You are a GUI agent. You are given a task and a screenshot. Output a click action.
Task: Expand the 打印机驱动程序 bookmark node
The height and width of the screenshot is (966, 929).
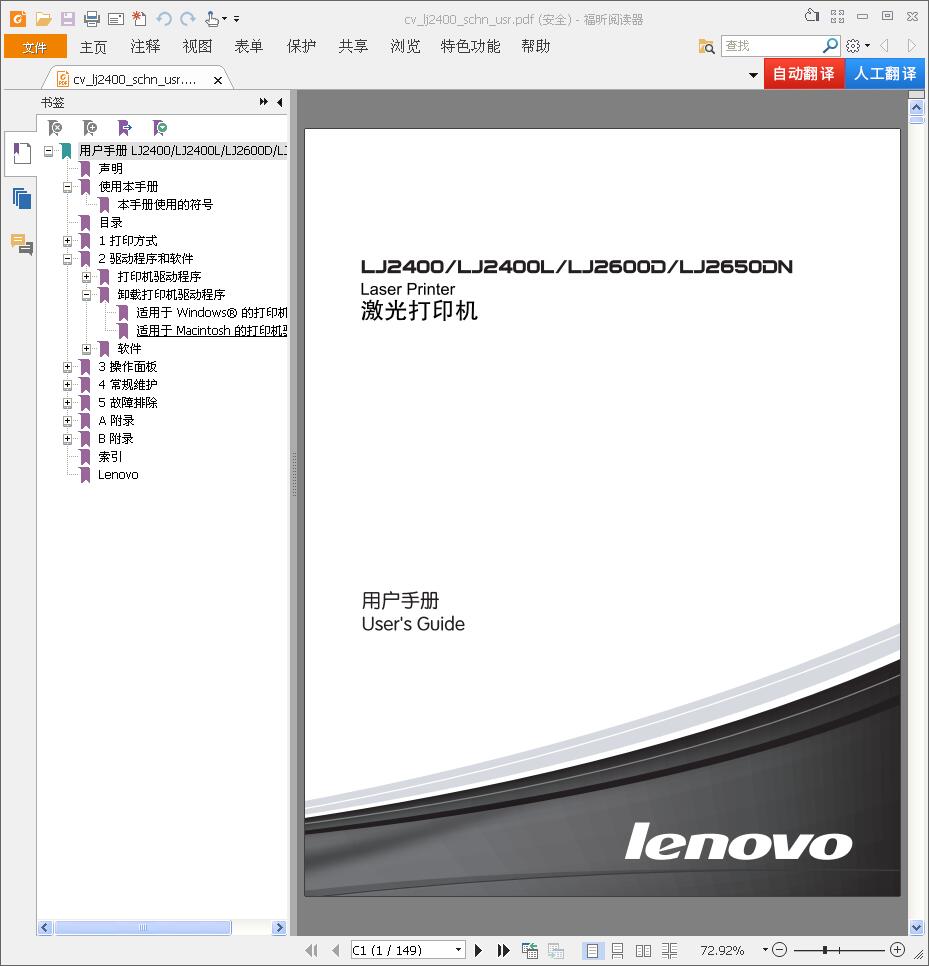[86, 277]
